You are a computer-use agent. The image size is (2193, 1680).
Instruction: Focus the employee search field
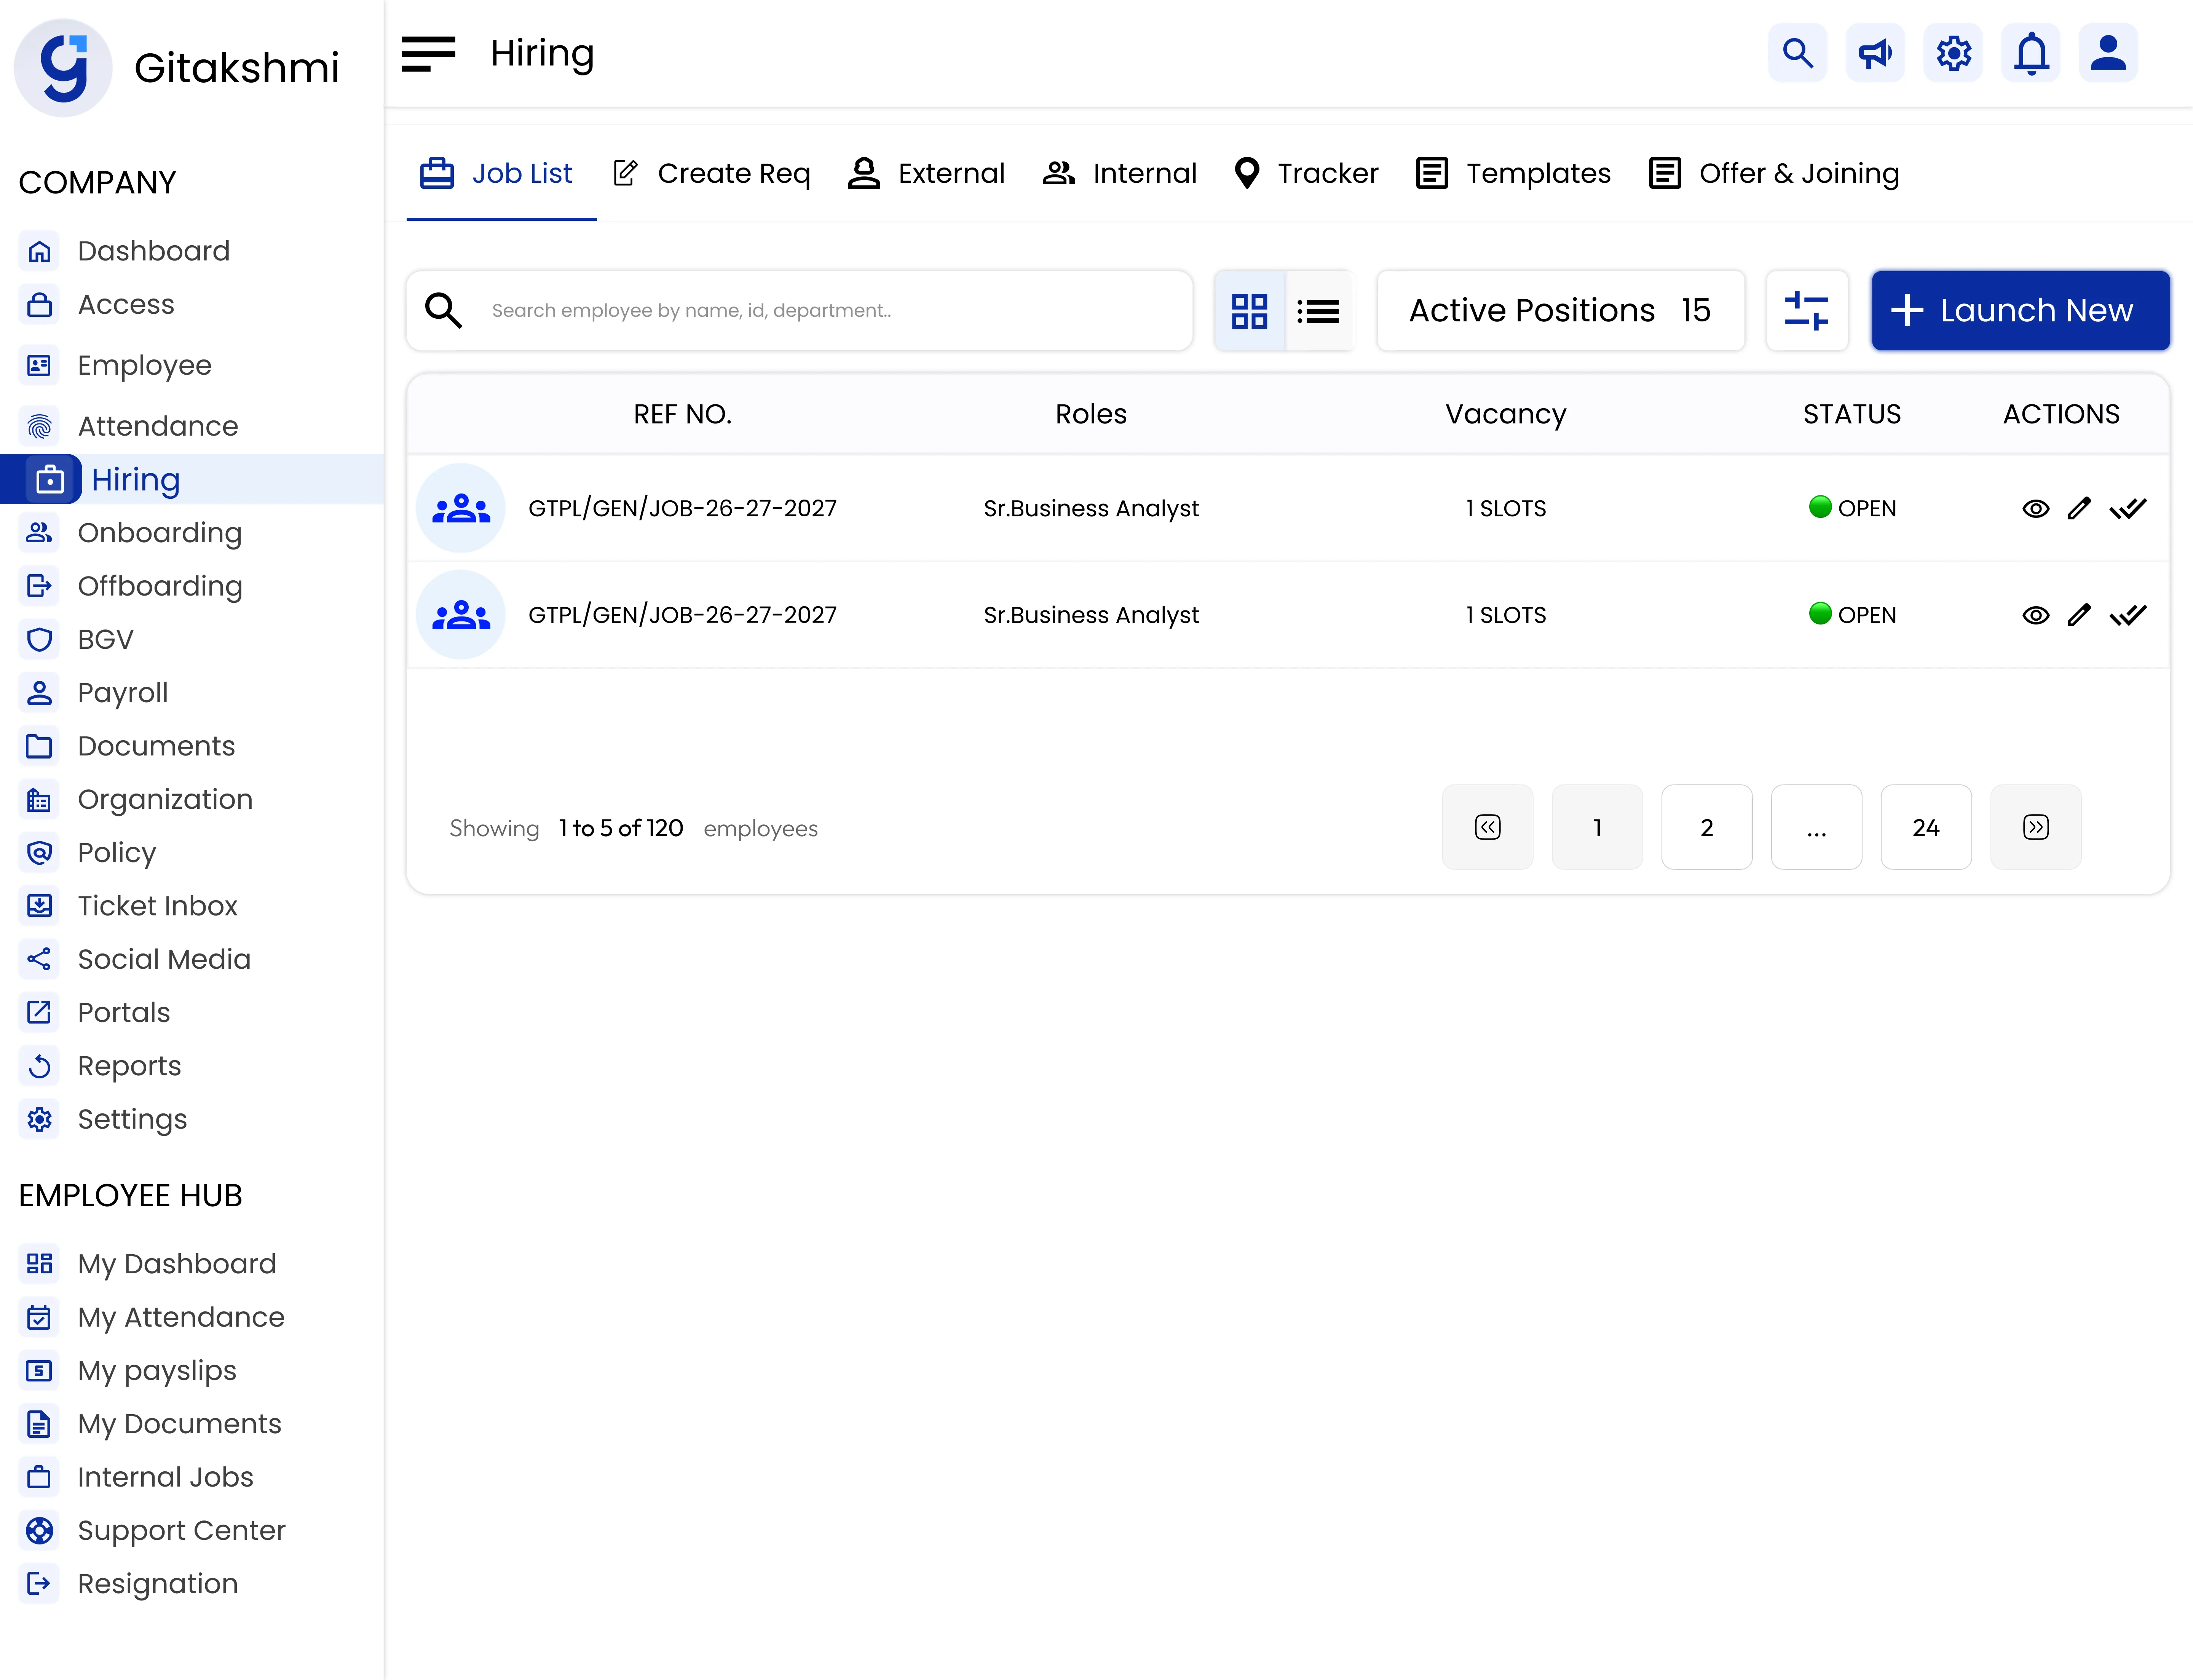(x=800, y=311)
